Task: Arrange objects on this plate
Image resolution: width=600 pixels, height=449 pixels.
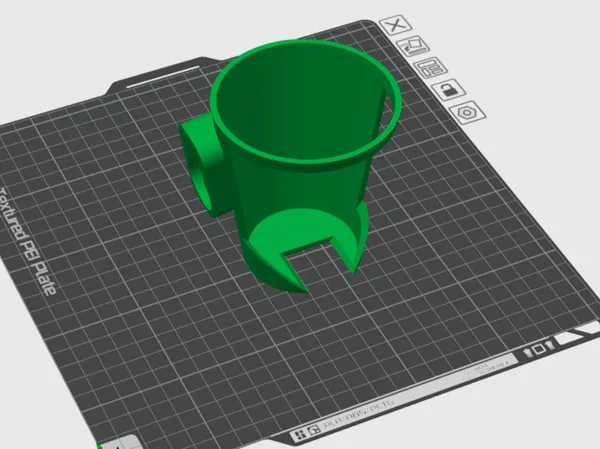Action: 431,68
